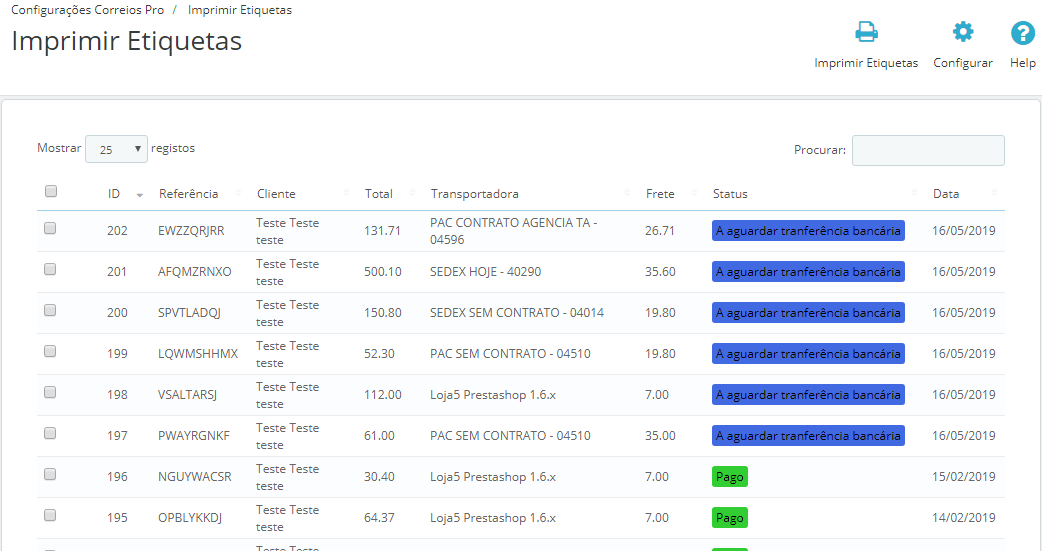This screenshot has height=551, width=1042.
Task: Go to Configurações Correios Pro breadcrumb
Action: click(88, 10)
